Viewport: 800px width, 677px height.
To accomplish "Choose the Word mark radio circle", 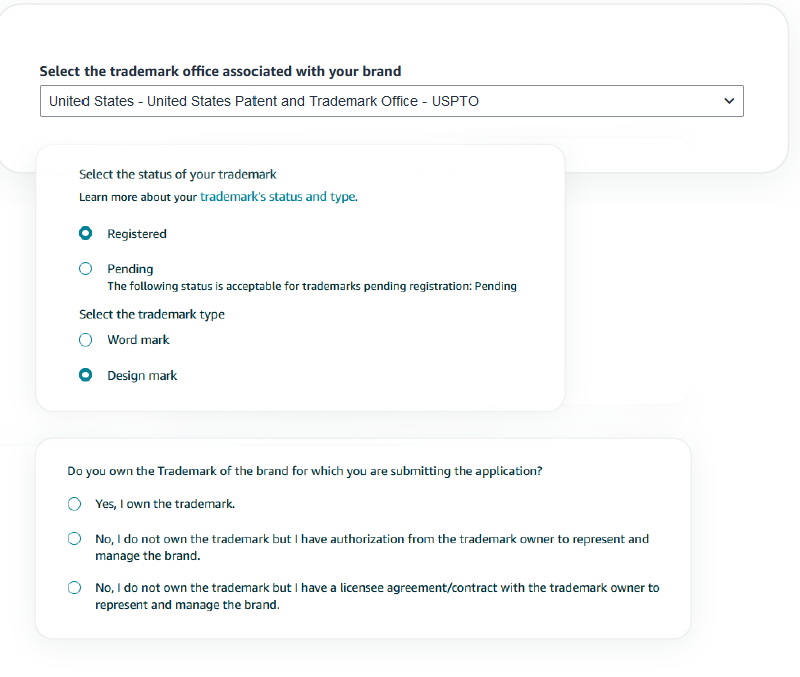I will coord(86,340).
